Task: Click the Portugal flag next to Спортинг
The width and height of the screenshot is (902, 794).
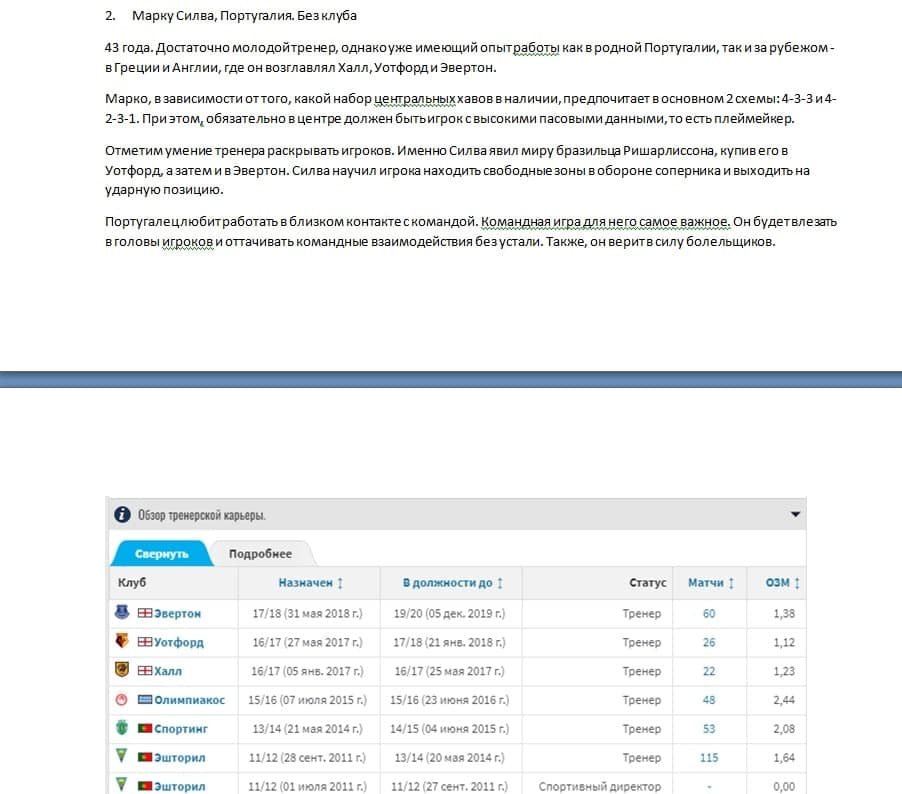Action: (x=145, y=729)
